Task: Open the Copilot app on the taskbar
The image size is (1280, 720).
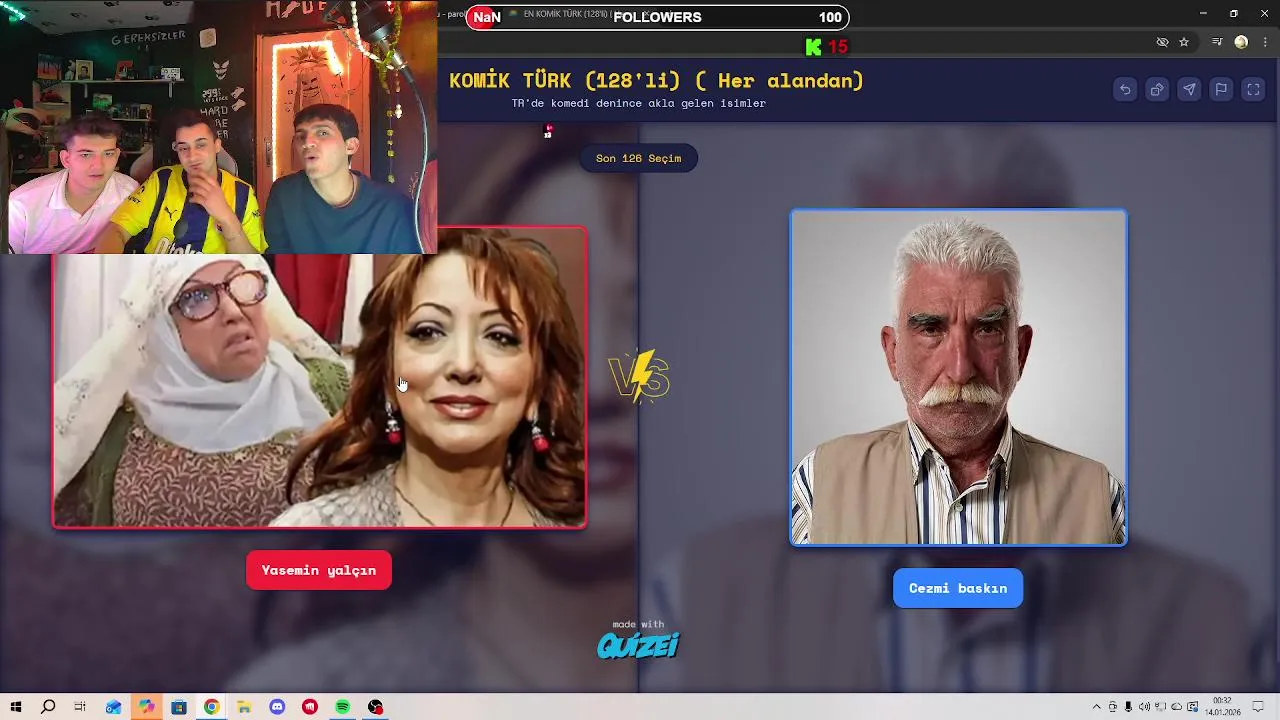Action: pos(146,707)
